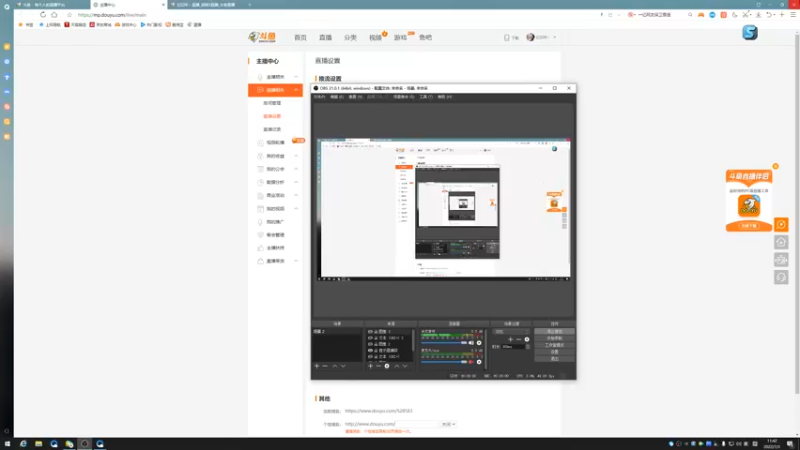This screenshot has width=800, height=450.
Task: Open the scene transition type dropdown
Action: pyautogui.click(x=511, y=332)
